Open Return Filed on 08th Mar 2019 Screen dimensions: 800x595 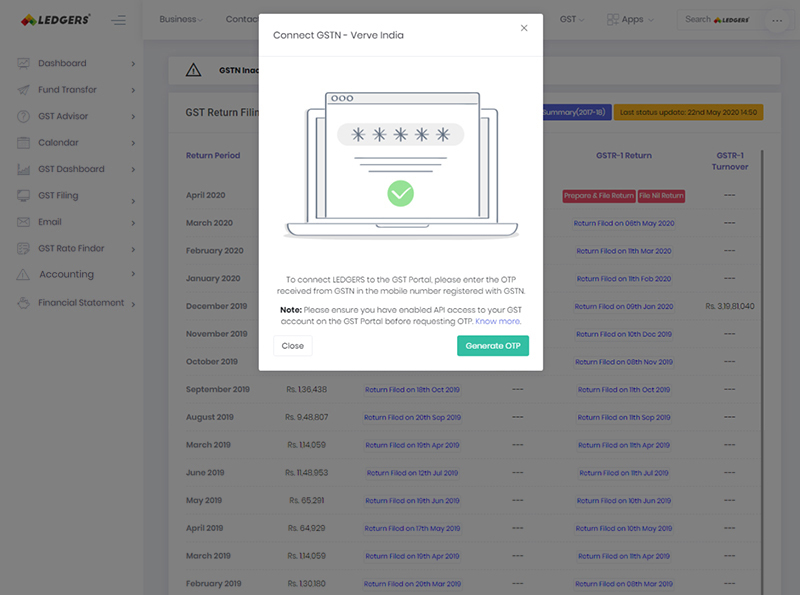pos(624,584)
